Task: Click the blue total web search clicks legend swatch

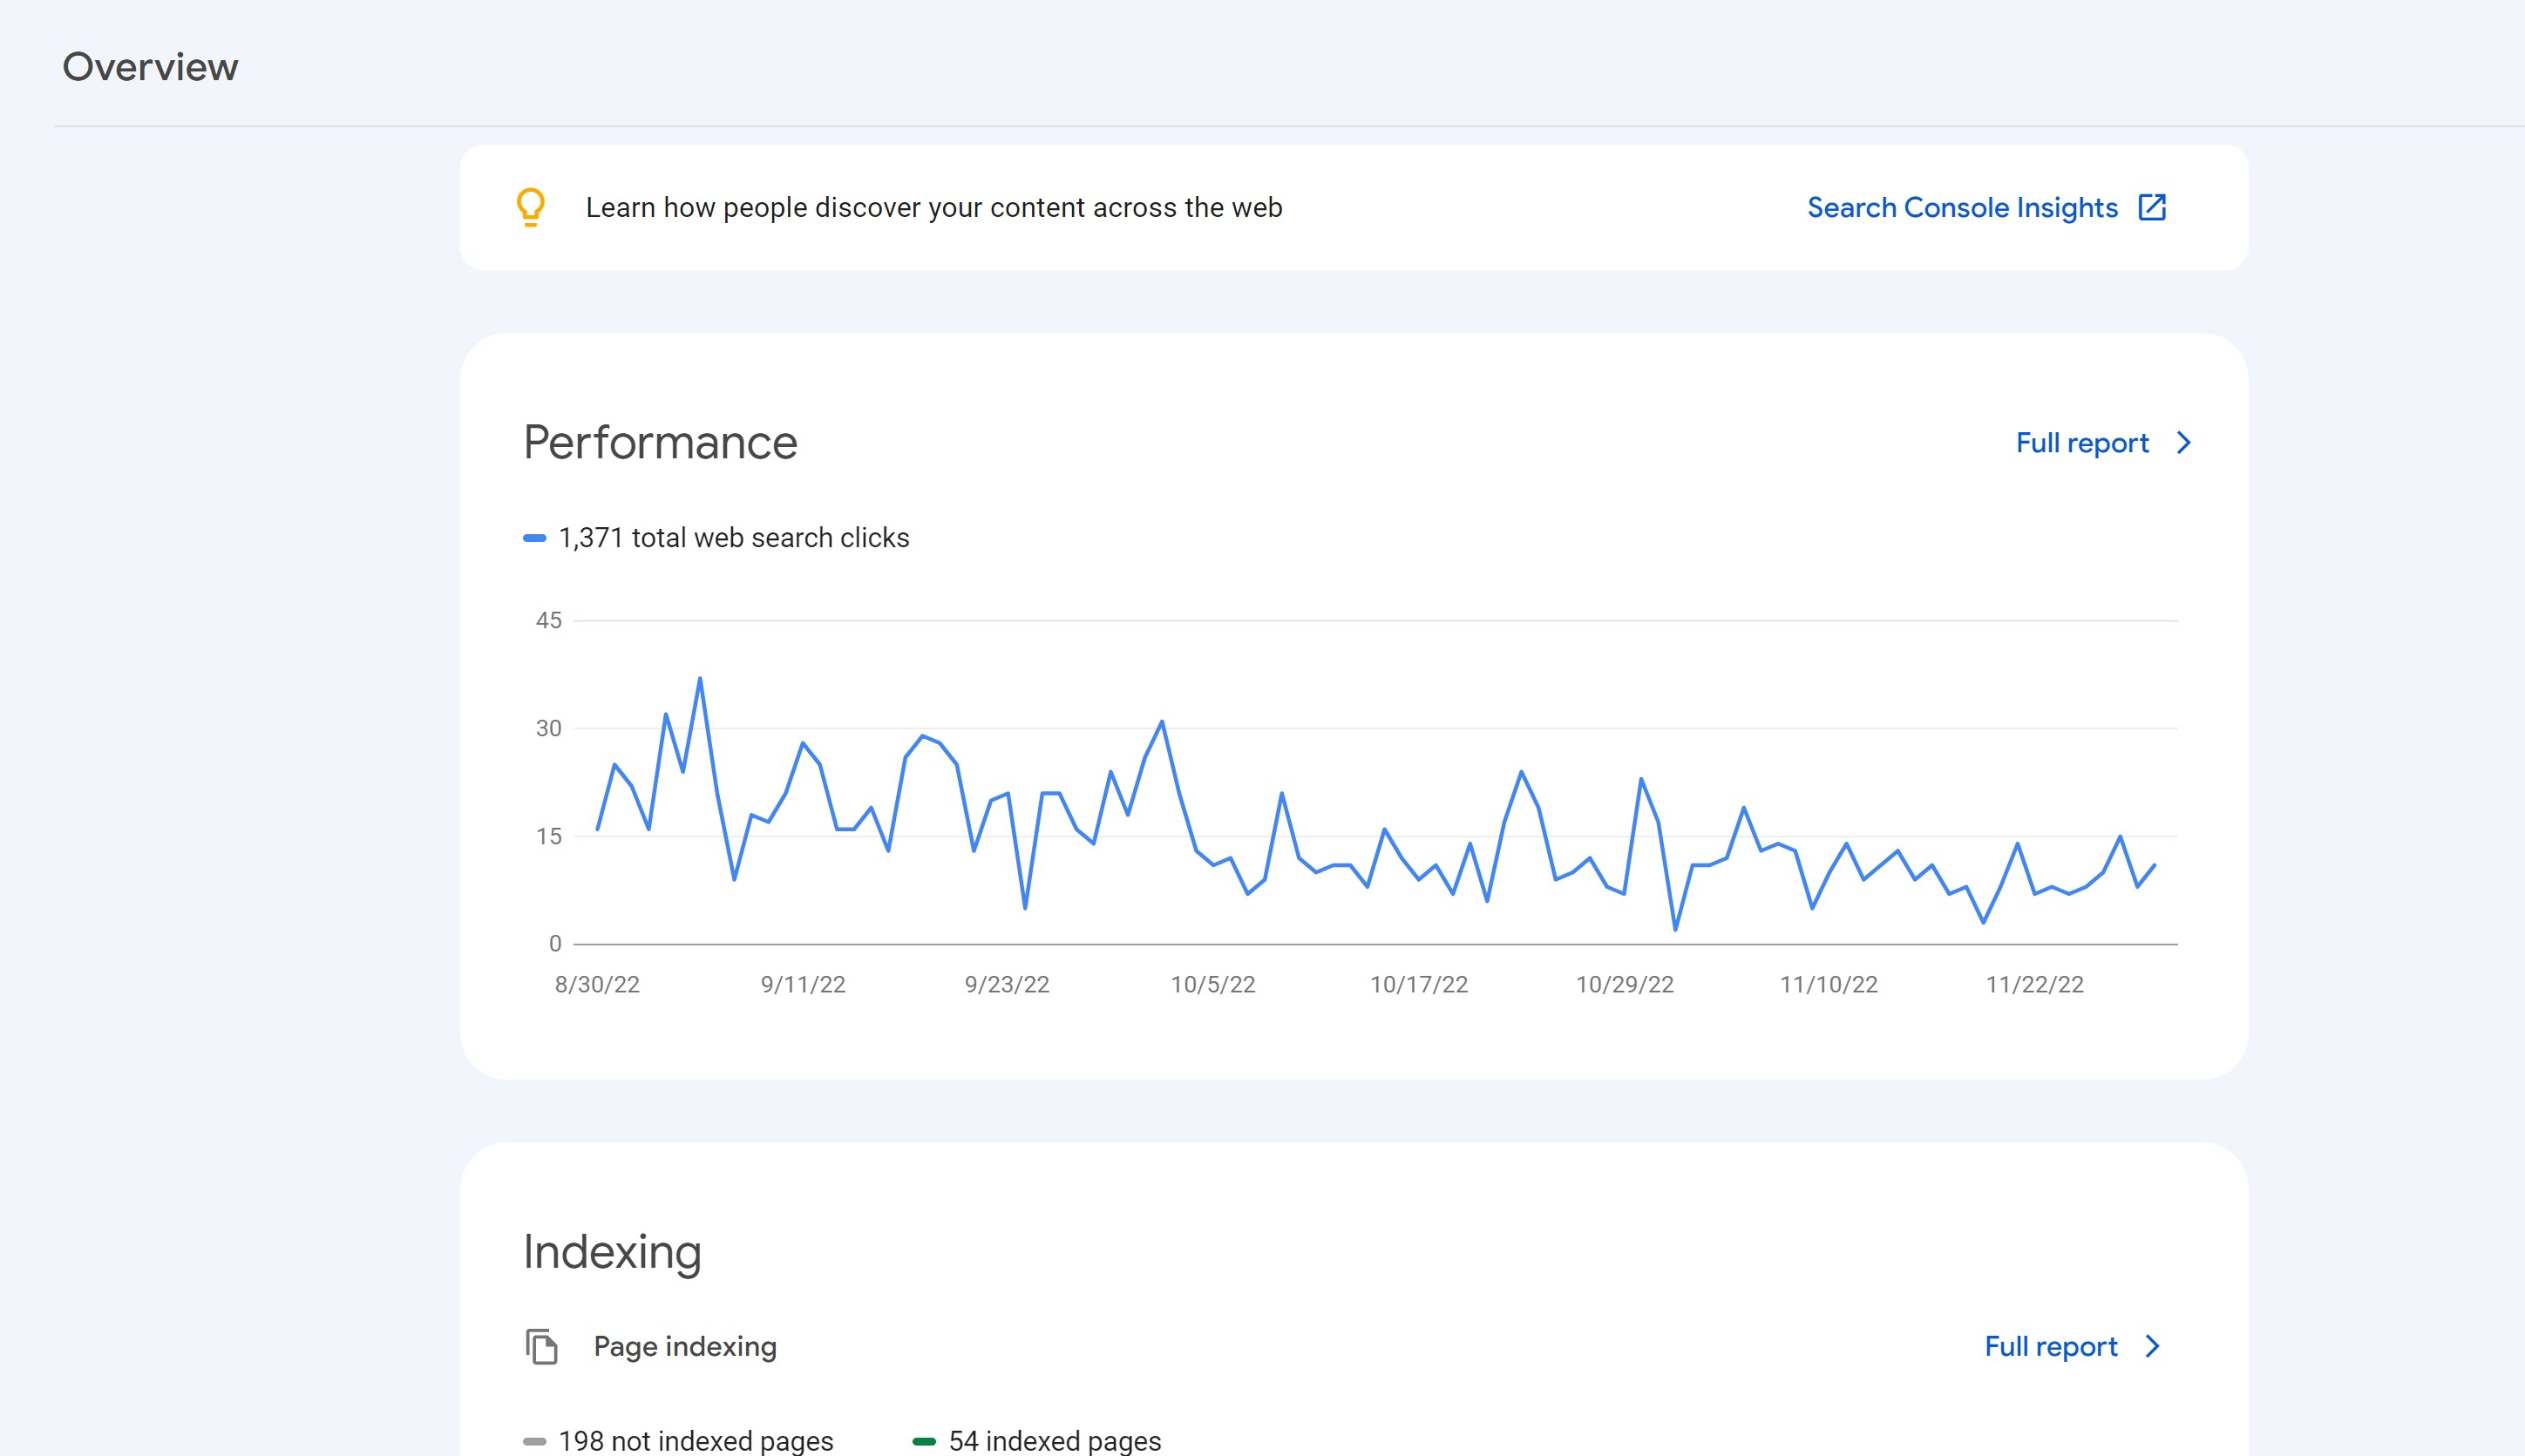Action: point(535,538)
